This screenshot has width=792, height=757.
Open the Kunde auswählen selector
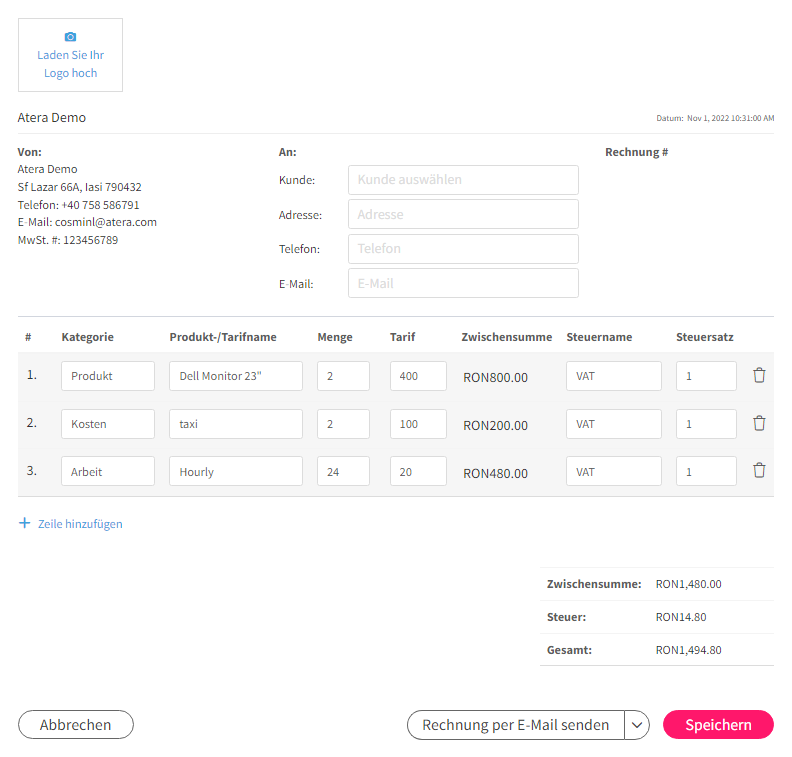pos(463,180)
